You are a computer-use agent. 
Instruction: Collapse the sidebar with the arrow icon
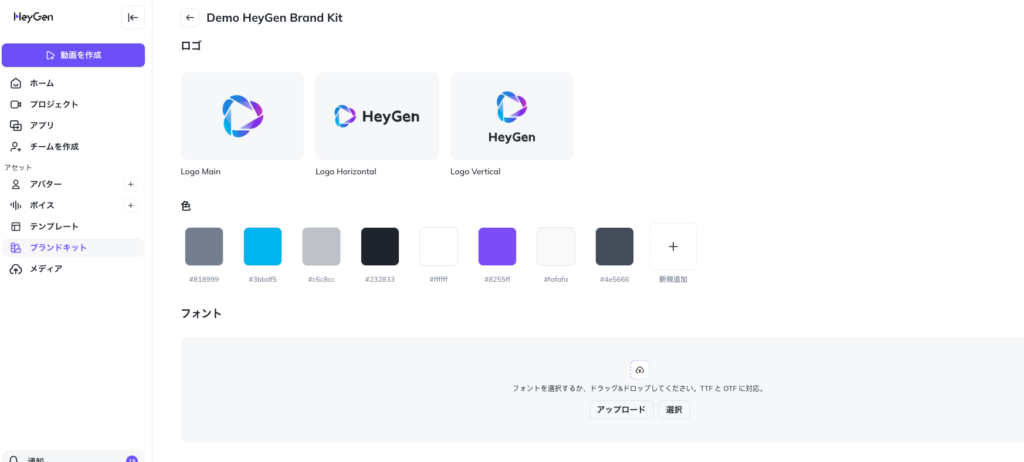133,18
